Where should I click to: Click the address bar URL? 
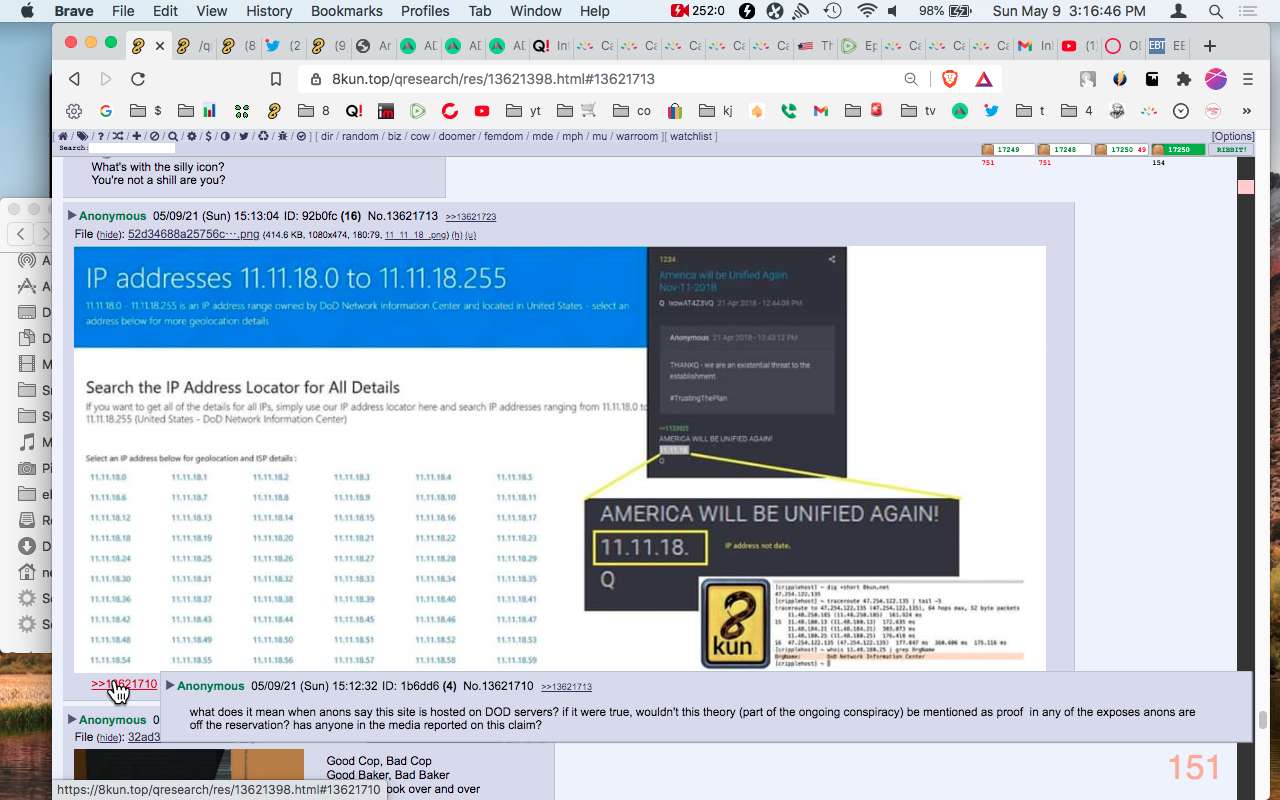(493, 79)
